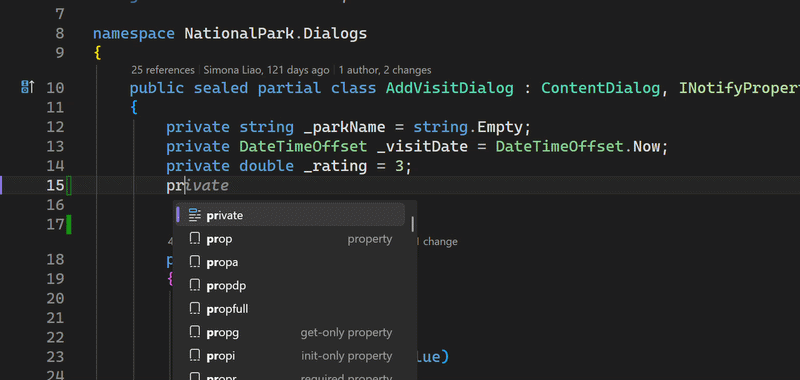Click the 'init-only property' description text

tap(347, 356)
